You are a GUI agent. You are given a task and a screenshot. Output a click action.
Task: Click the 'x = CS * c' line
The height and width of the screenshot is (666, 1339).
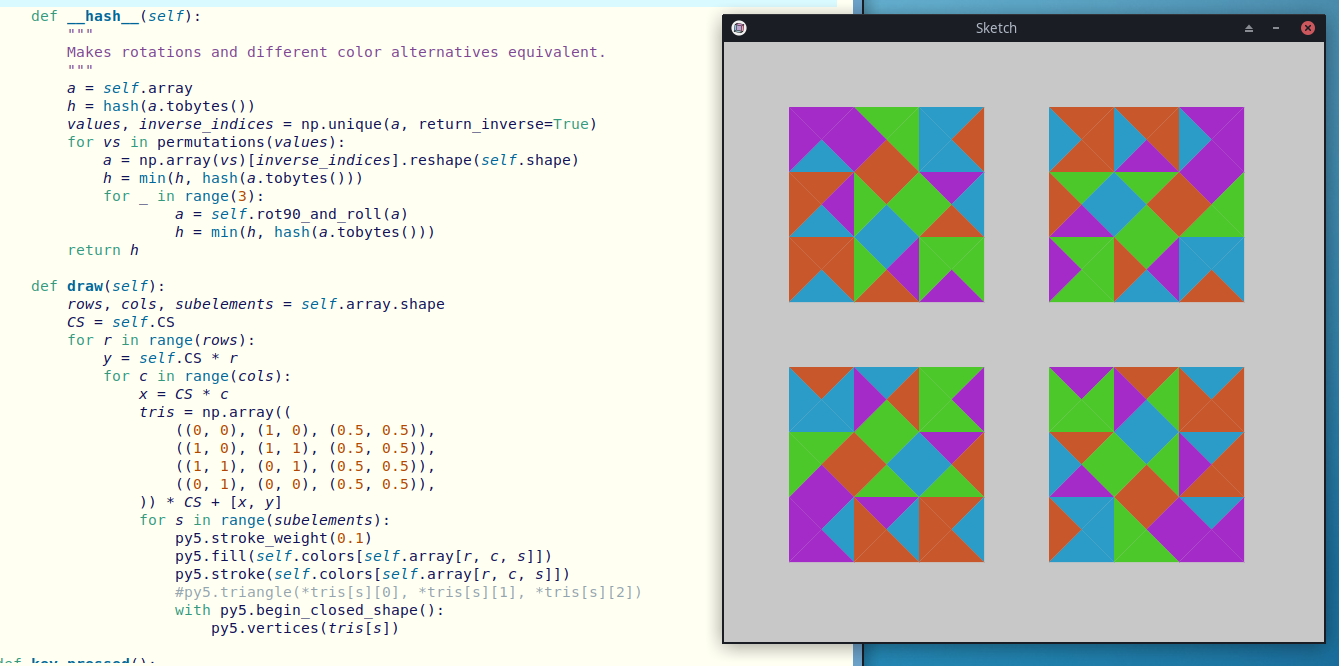click(183, 394)
